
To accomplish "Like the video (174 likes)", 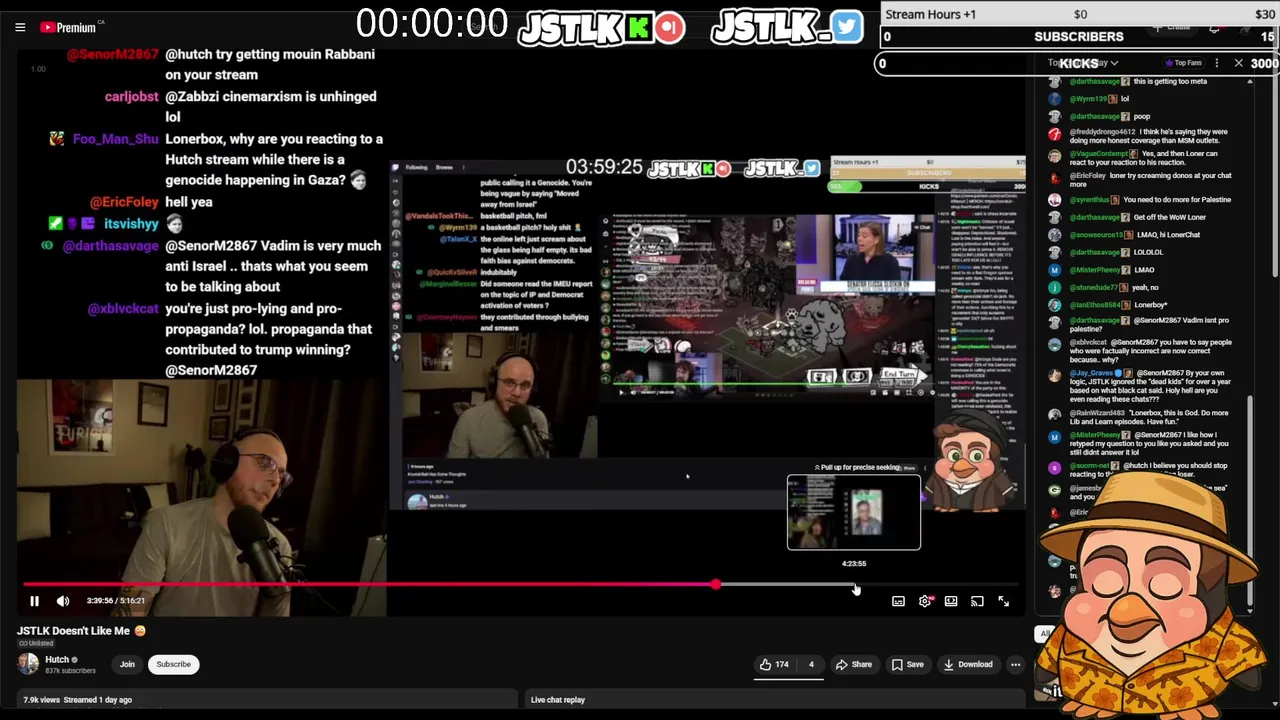I will 774,664.
